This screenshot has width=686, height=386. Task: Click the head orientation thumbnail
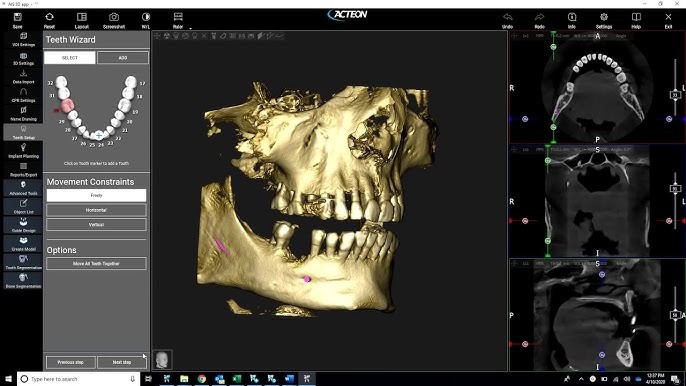(x=162, y=360)
